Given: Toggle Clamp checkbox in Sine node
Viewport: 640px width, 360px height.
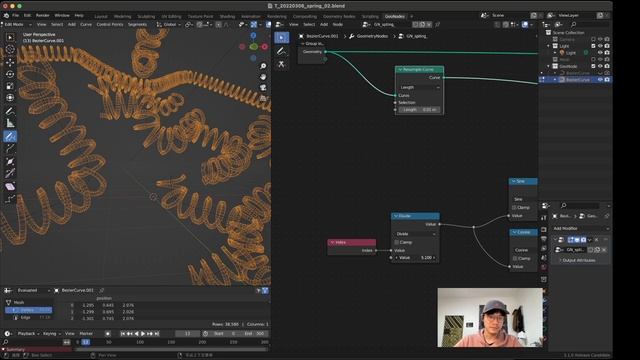Looking at the screenshot, I should [x=514, y=207].
